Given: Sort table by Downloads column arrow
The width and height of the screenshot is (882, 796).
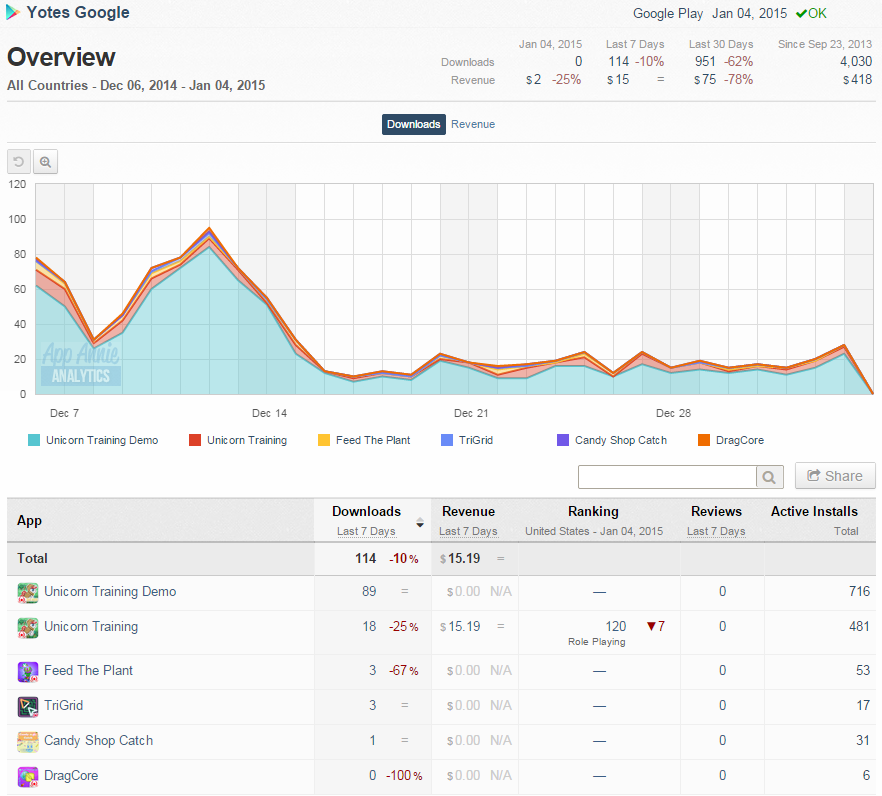Looking at the screenshot, I should pos(420,522).
